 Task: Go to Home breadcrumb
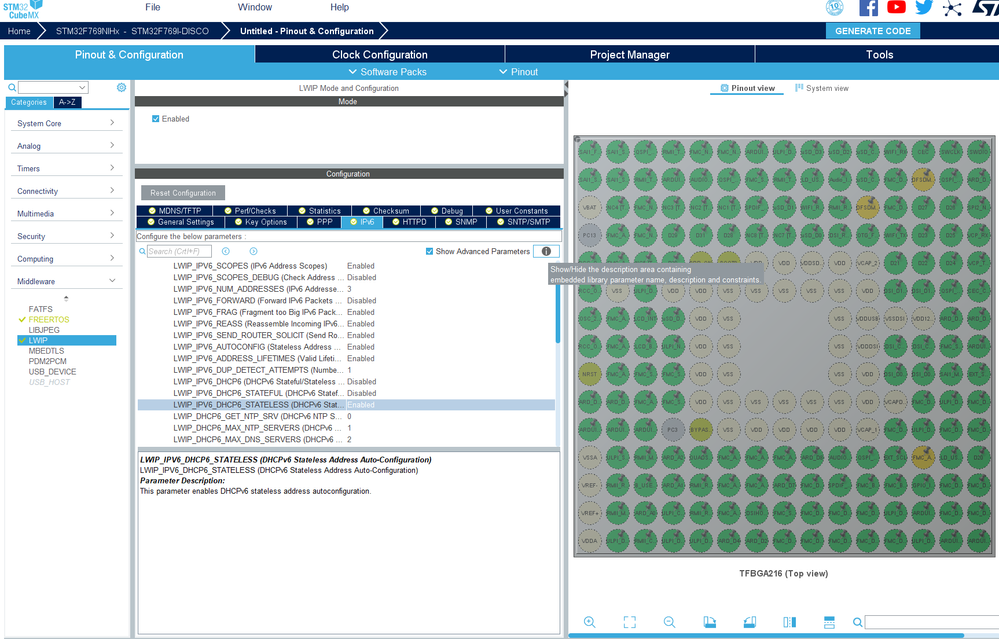coord(18,31)
